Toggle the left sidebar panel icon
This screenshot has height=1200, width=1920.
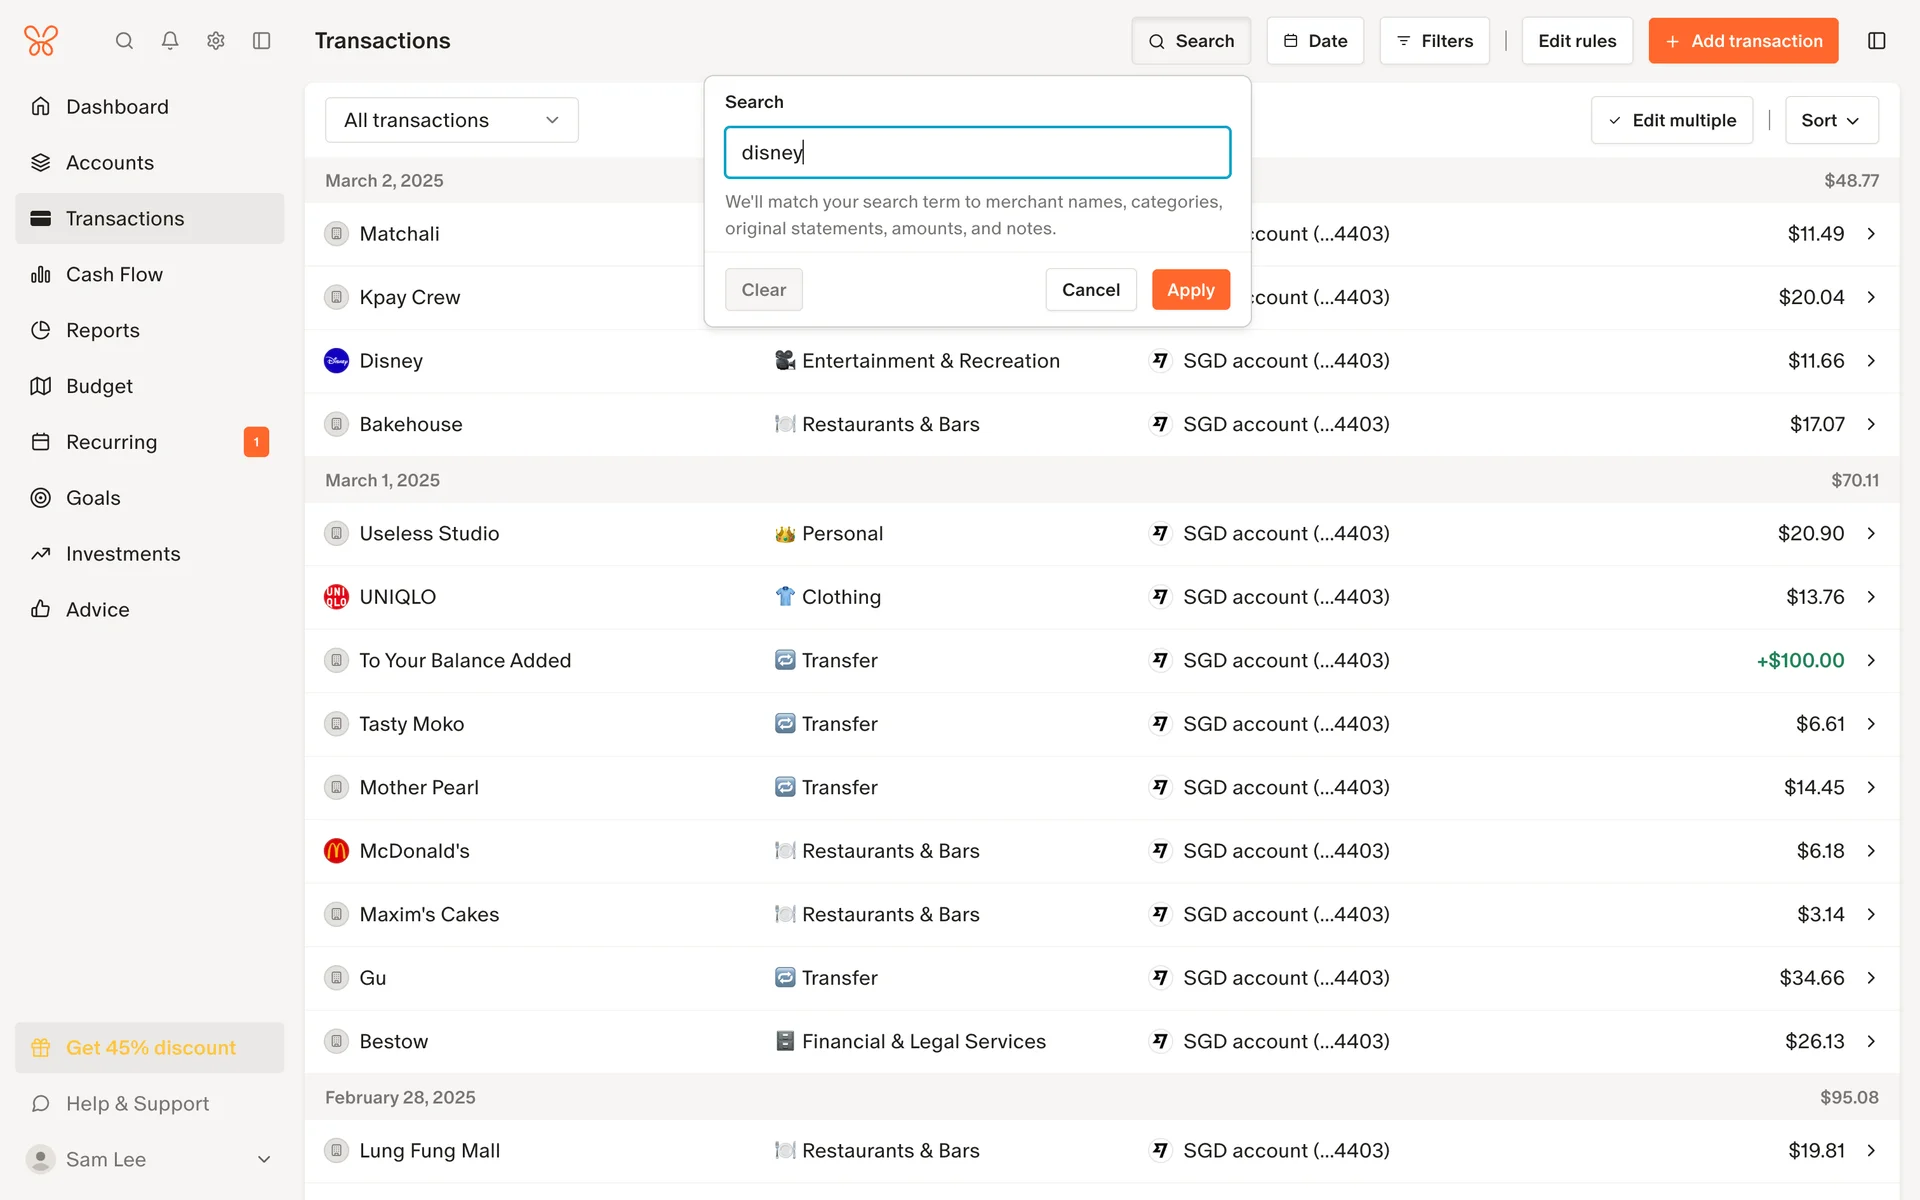click(x=262, y=41)
